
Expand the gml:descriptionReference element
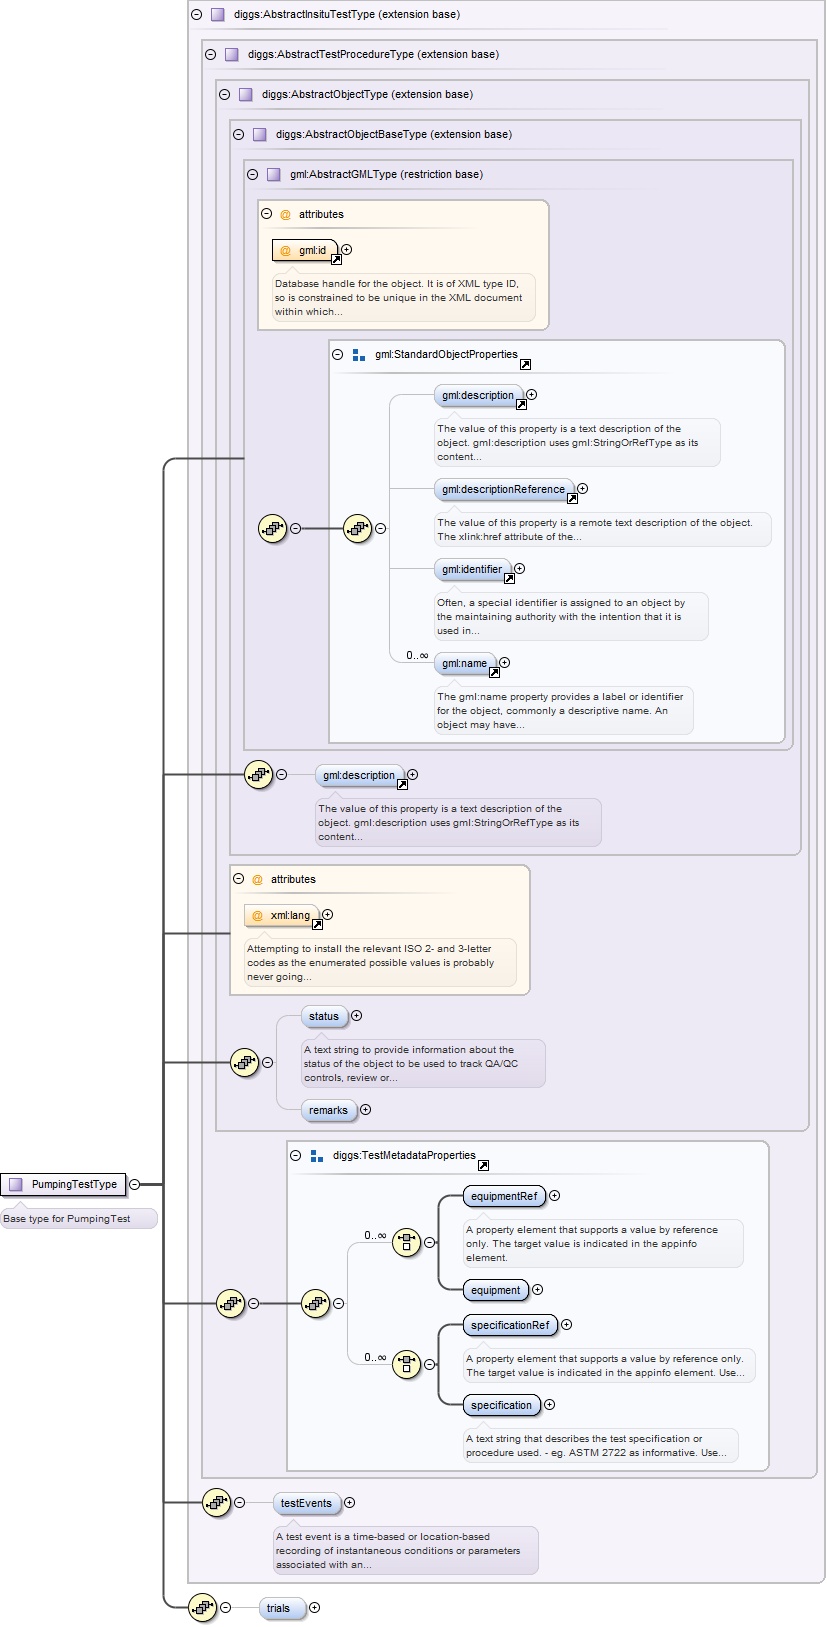(x=582, y=489)
